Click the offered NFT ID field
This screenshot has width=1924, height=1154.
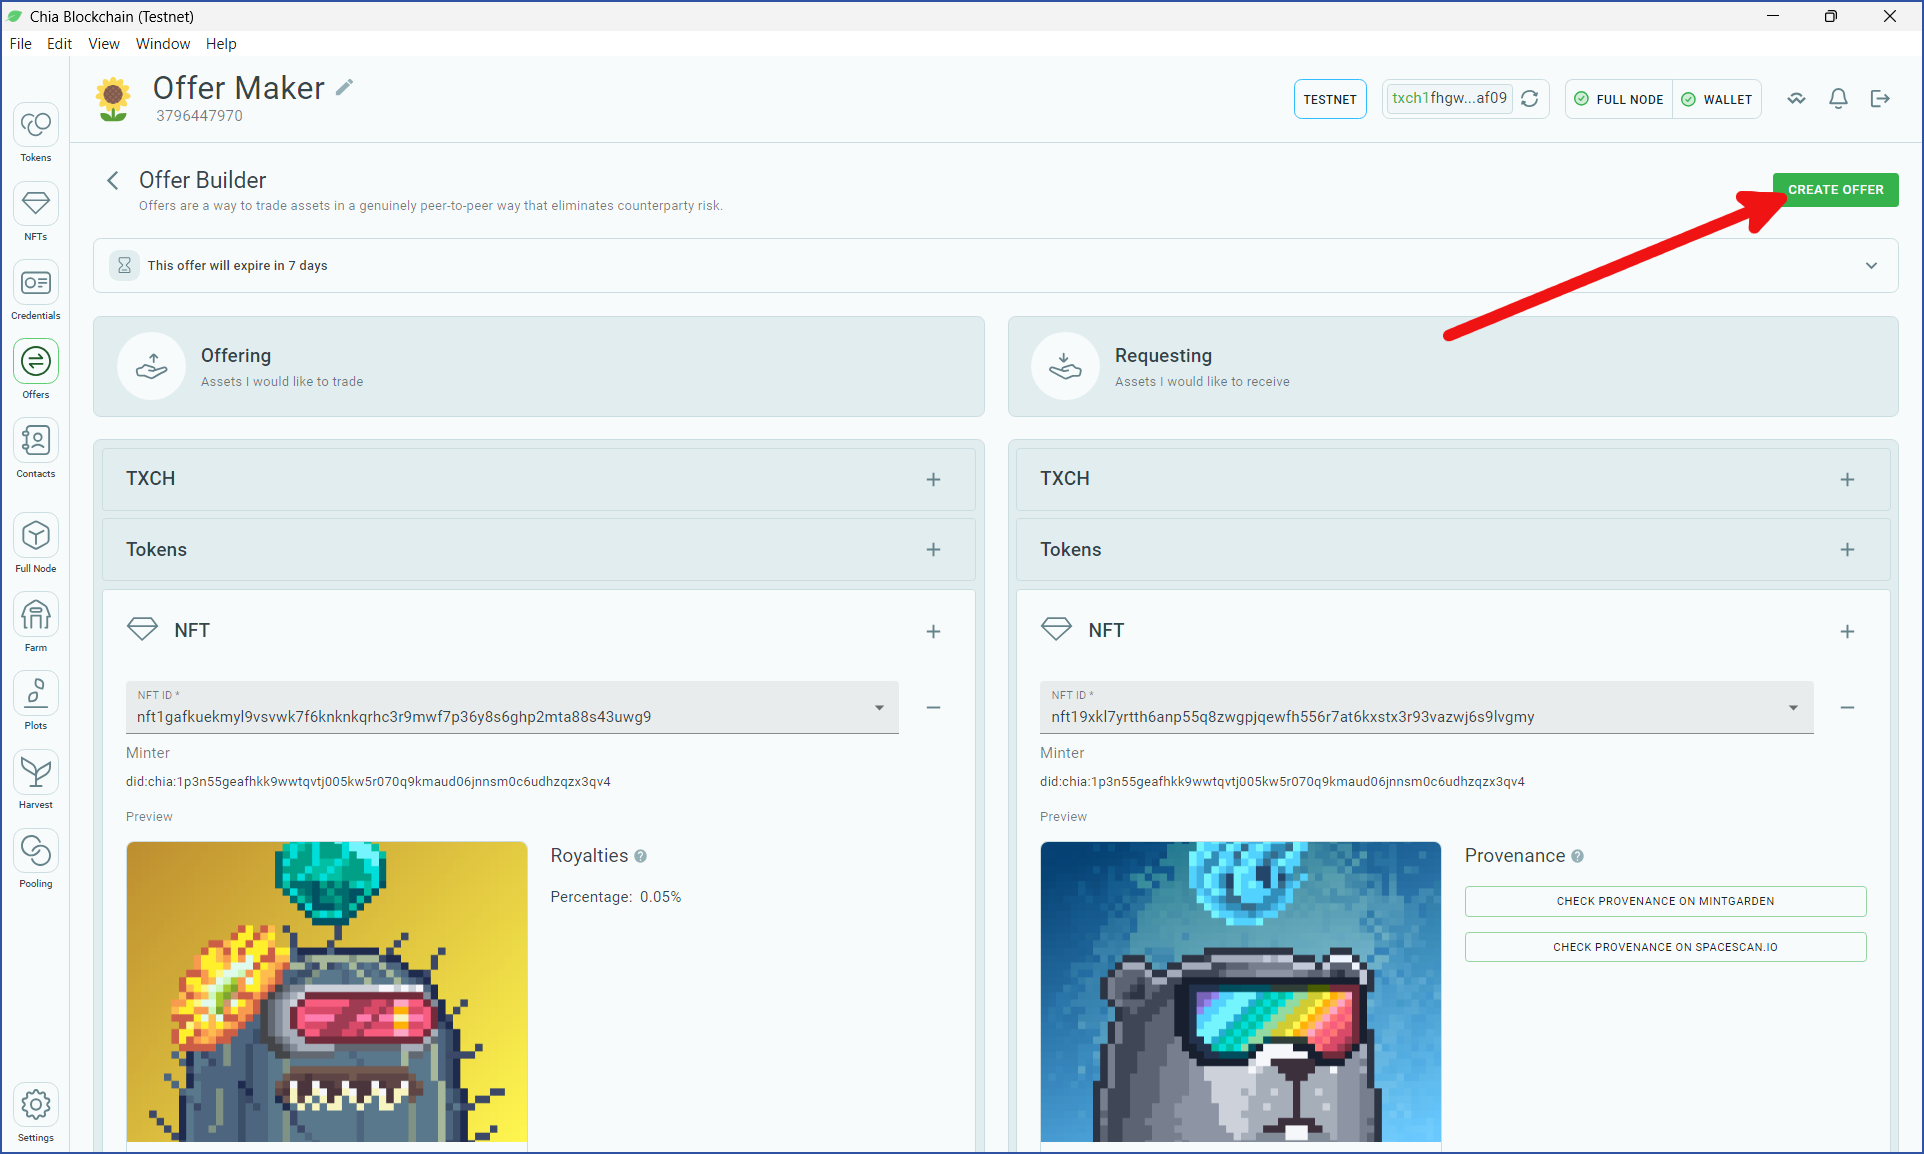click(512, 708)
